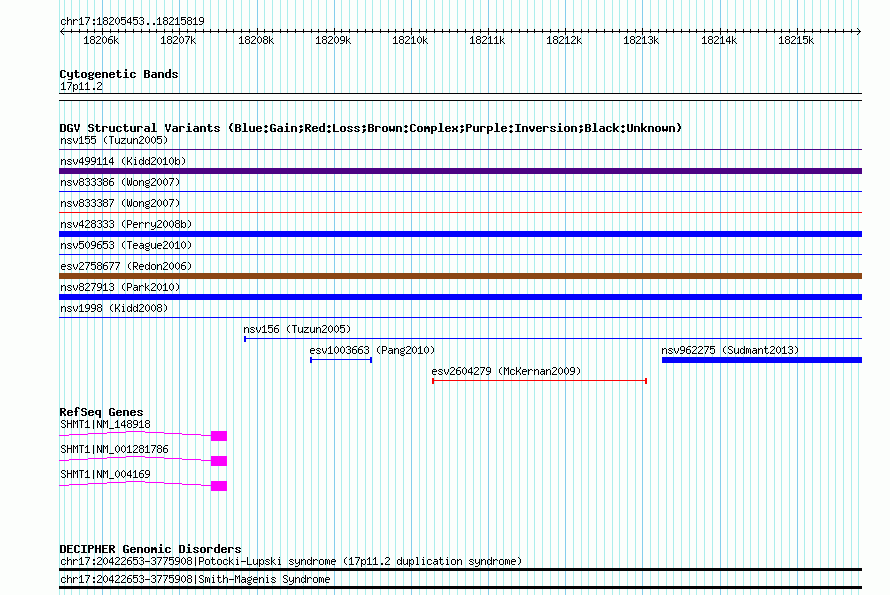
Task: Open transcript SHMT1|NM_148918
Action: point(105,425)
